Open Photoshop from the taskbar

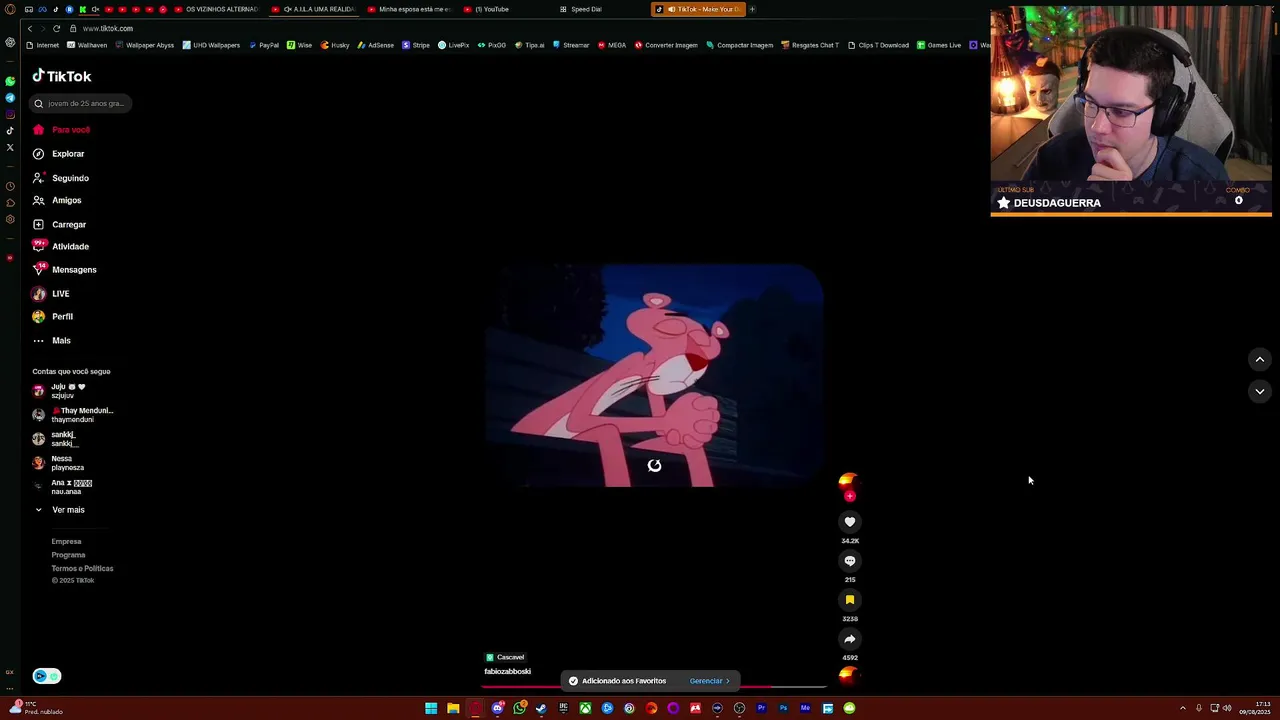tap(783, 708)
